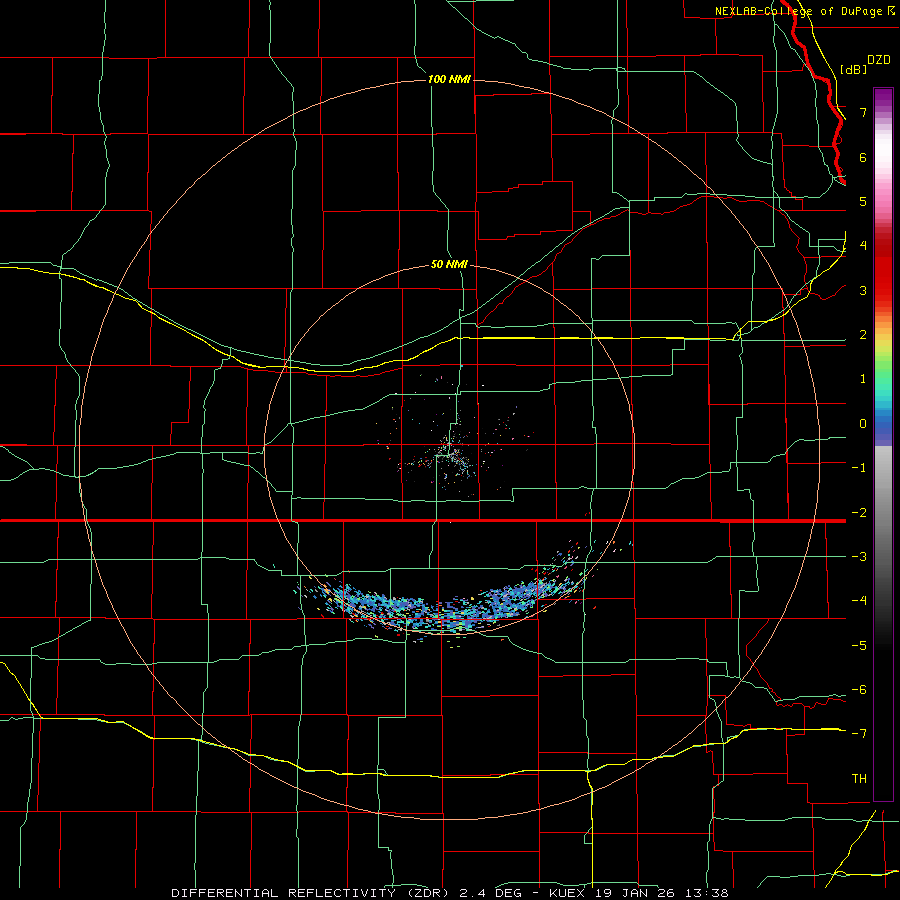Click the DZD product label above the color scale
900x900 pixels.
pos(879,60)
